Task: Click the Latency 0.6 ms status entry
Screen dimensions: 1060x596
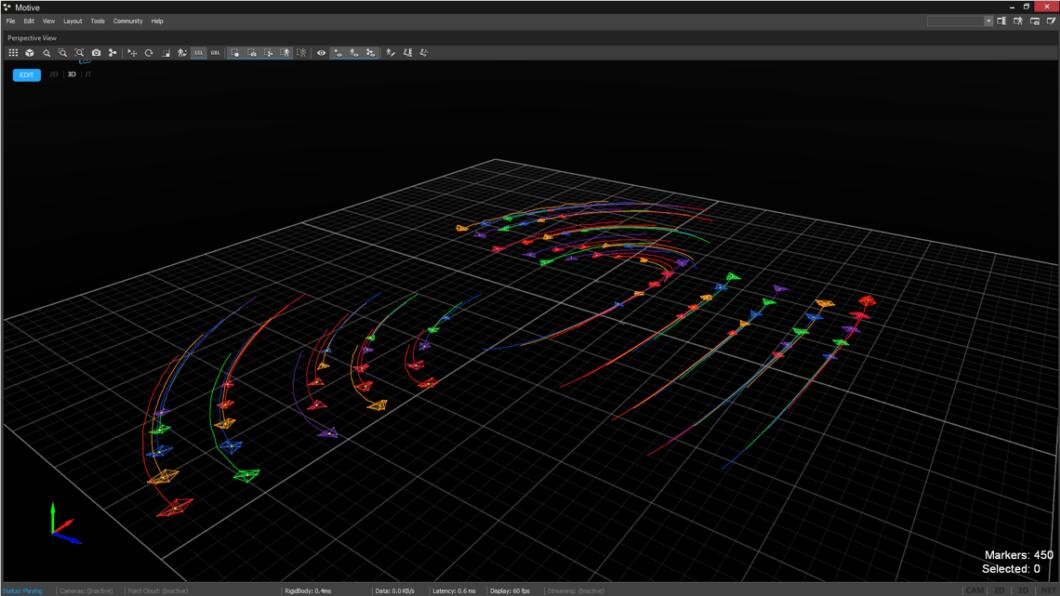Action: tap(454, 591)
